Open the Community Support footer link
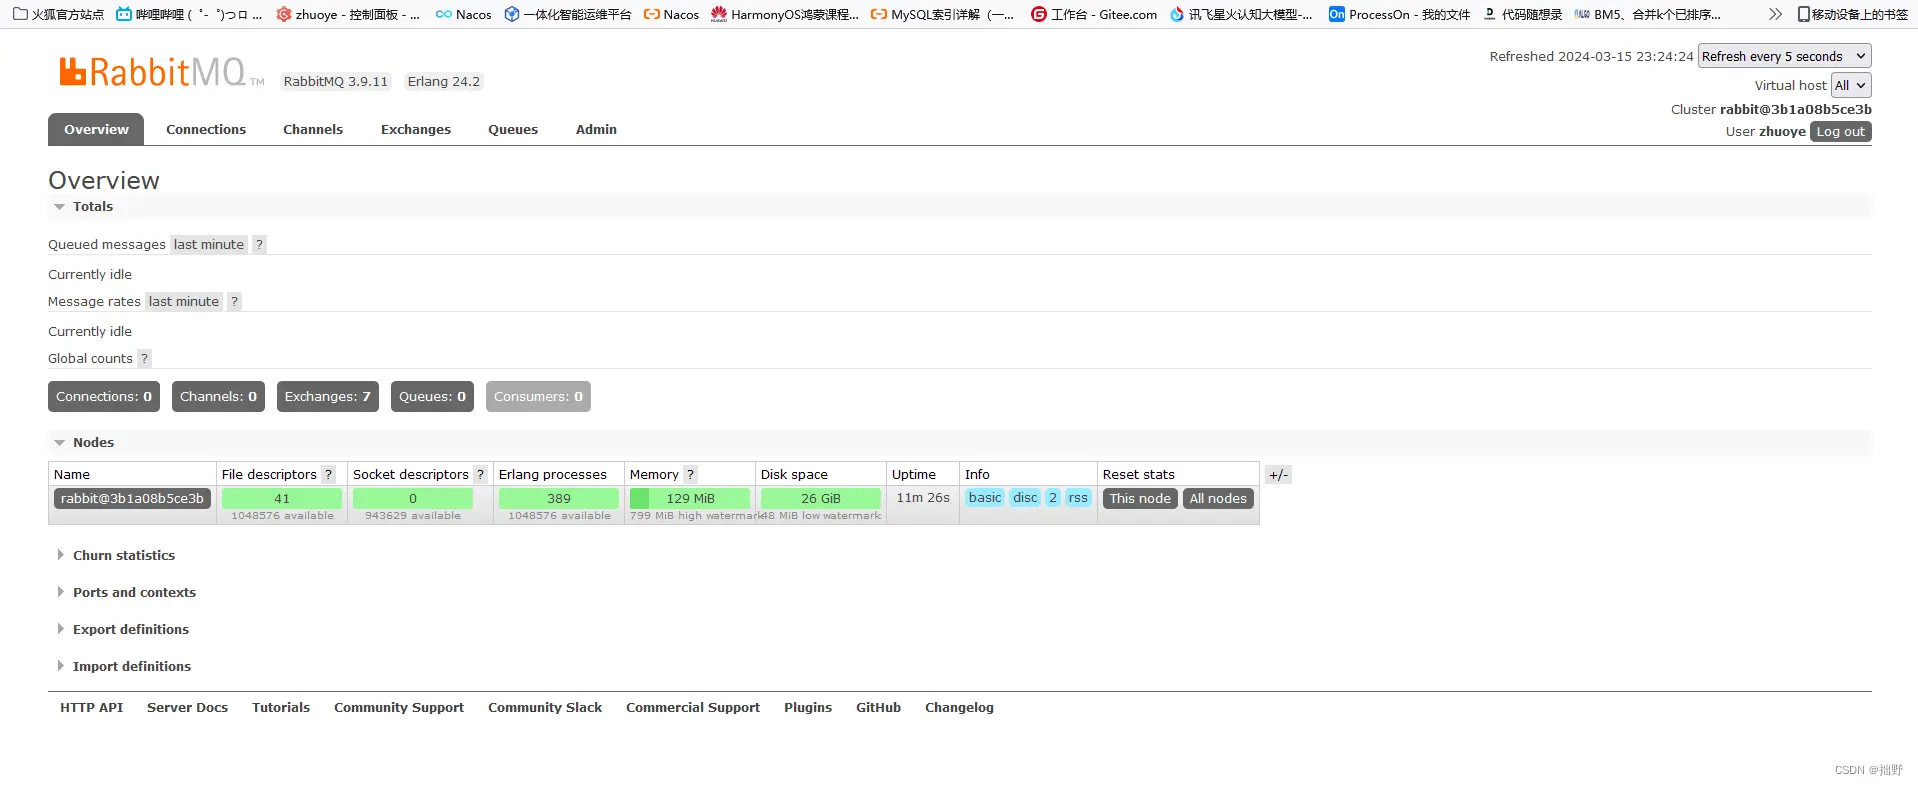This screenshot has width=1918, height=785. (399, 707)
